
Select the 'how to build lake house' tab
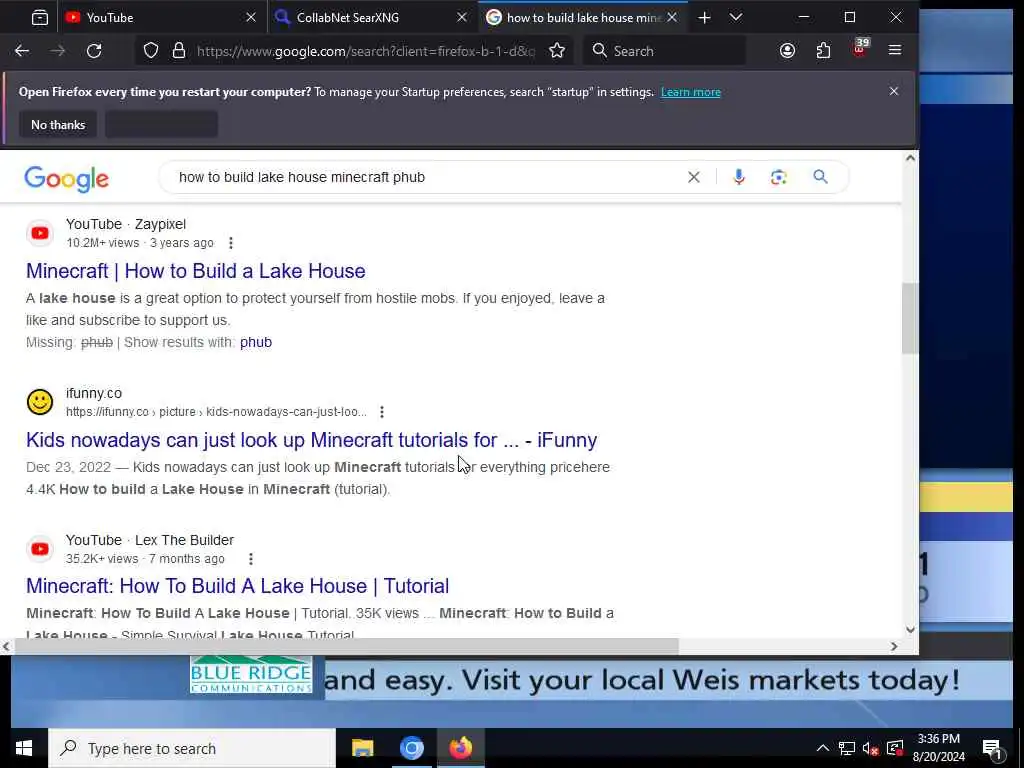tap(583, 18)
